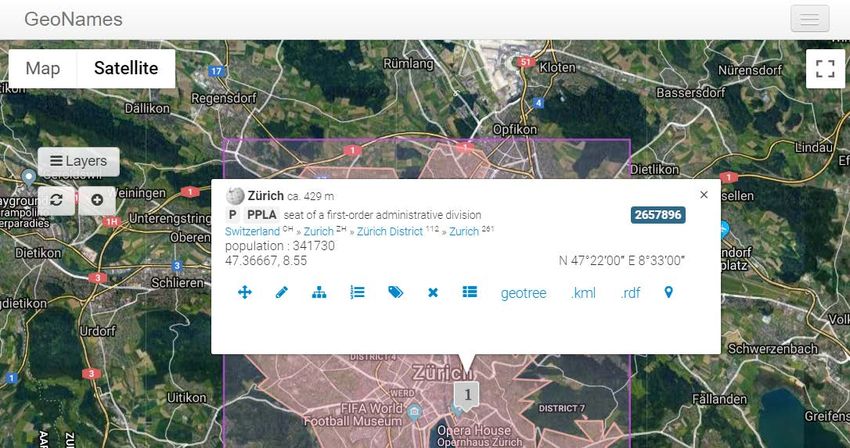850x448 pixels.
Task: Click the Uitikon label on map
Action: 186,398
